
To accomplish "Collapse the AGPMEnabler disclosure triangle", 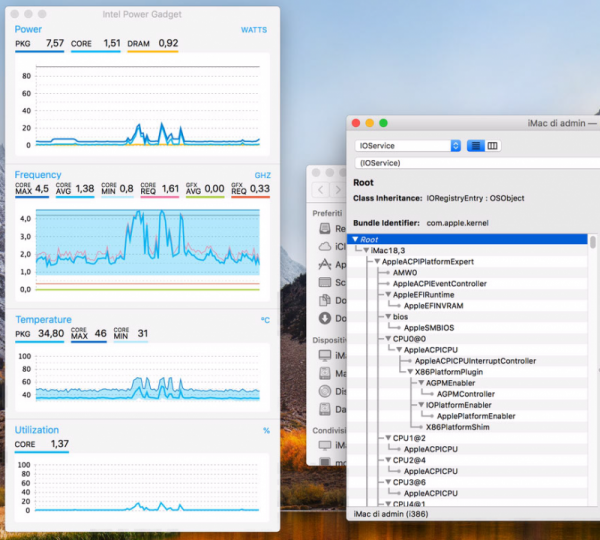I will [x=422, y=383].
